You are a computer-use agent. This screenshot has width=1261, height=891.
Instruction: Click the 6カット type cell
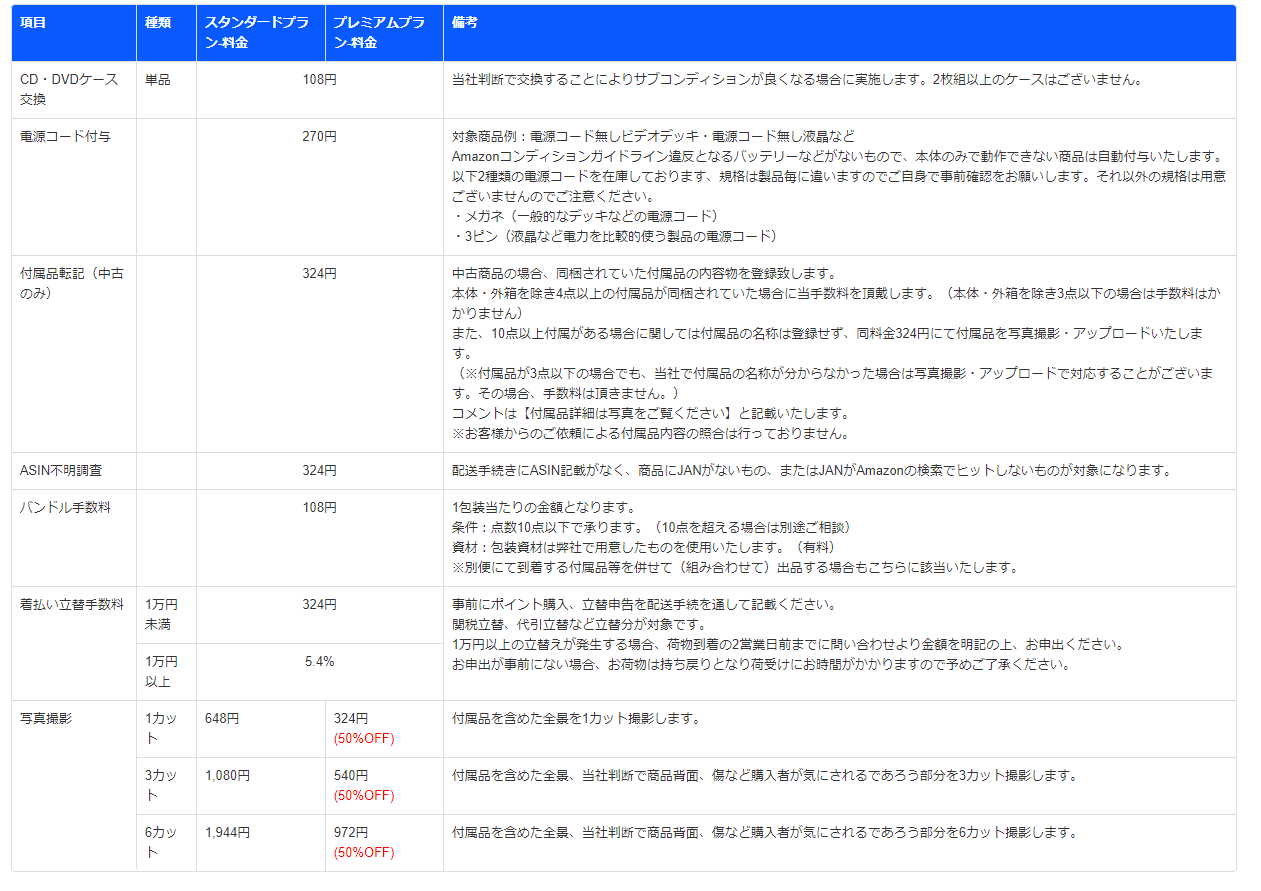click(x=162, y=842)
